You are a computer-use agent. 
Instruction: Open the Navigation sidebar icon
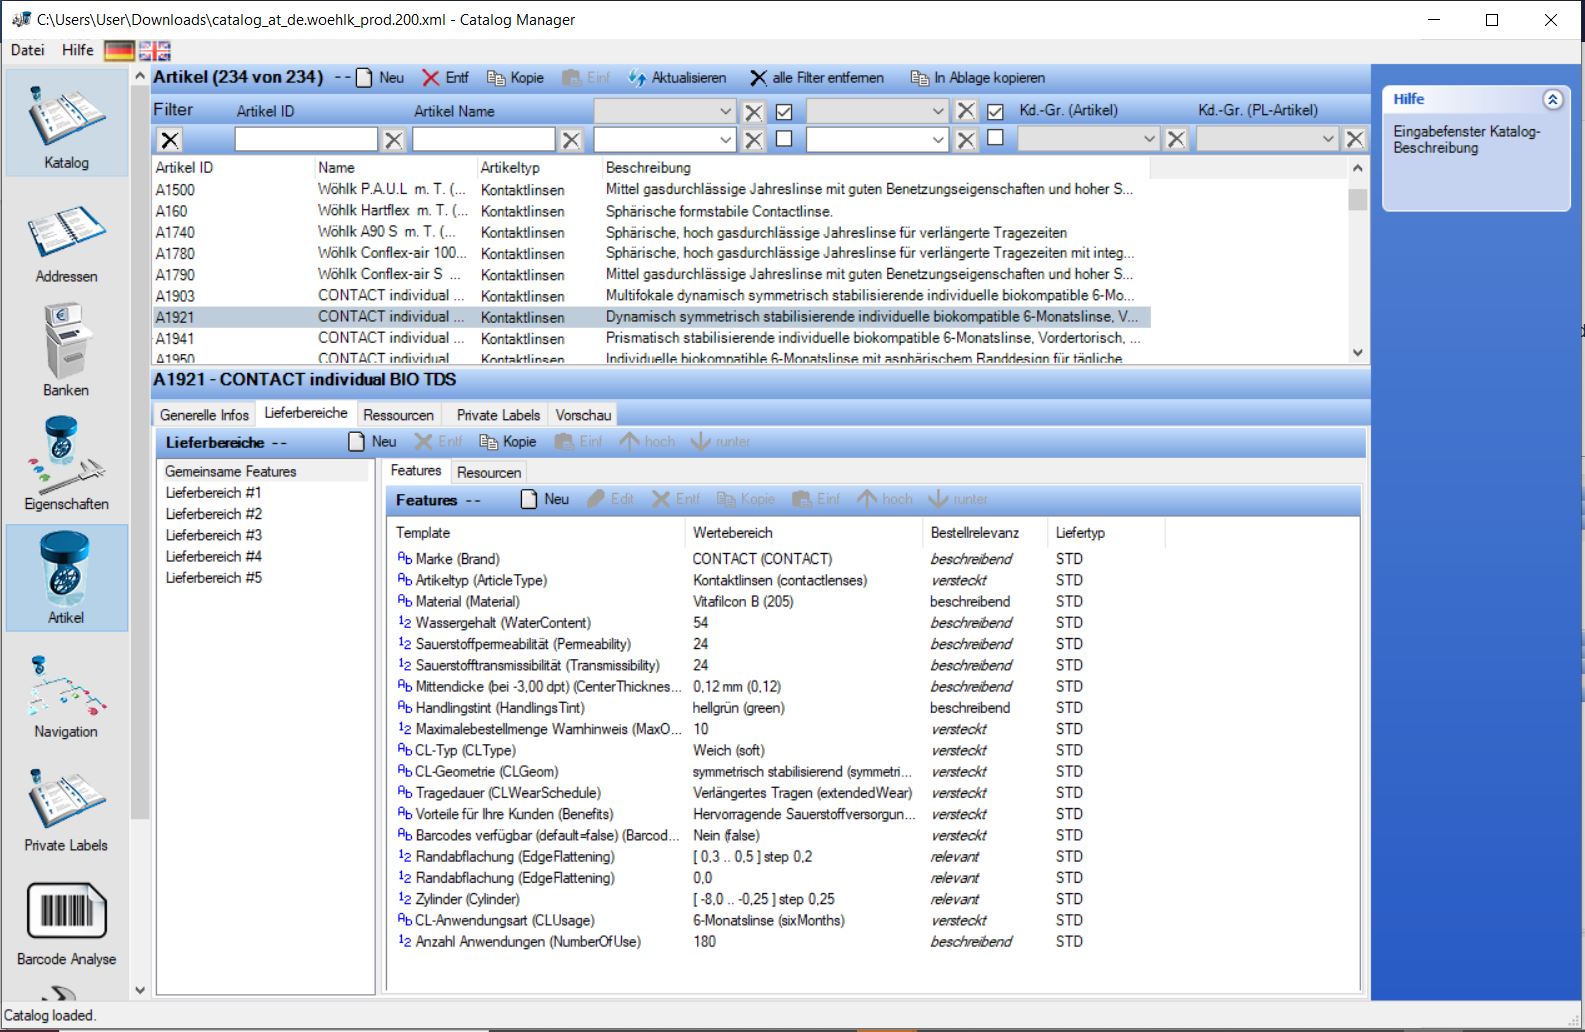pyautogui.click(x=66, y=695)
